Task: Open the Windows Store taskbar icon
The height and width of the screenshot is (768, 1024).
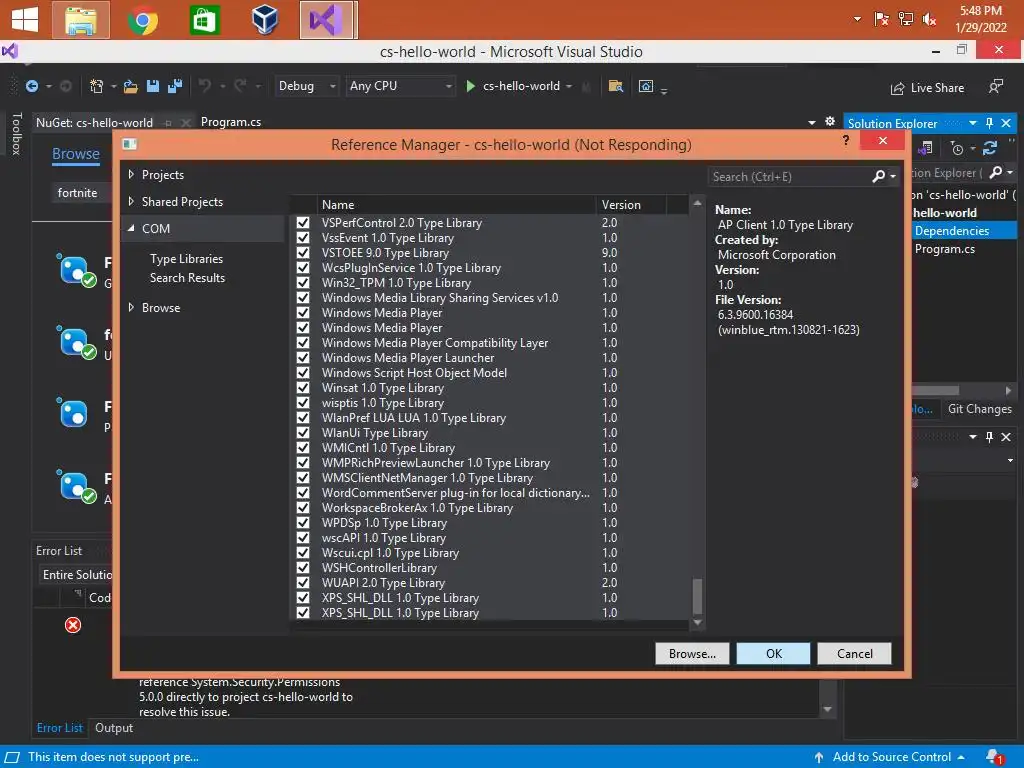Action: point(204,20)
